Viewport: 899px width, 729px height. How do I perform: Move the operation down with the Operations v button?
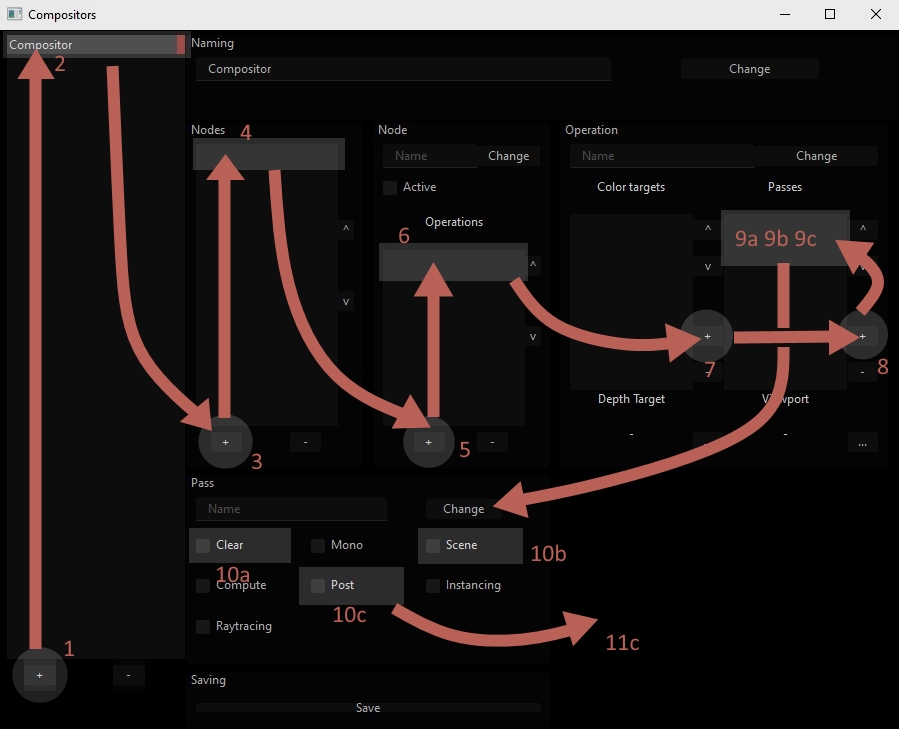(533, 337)
